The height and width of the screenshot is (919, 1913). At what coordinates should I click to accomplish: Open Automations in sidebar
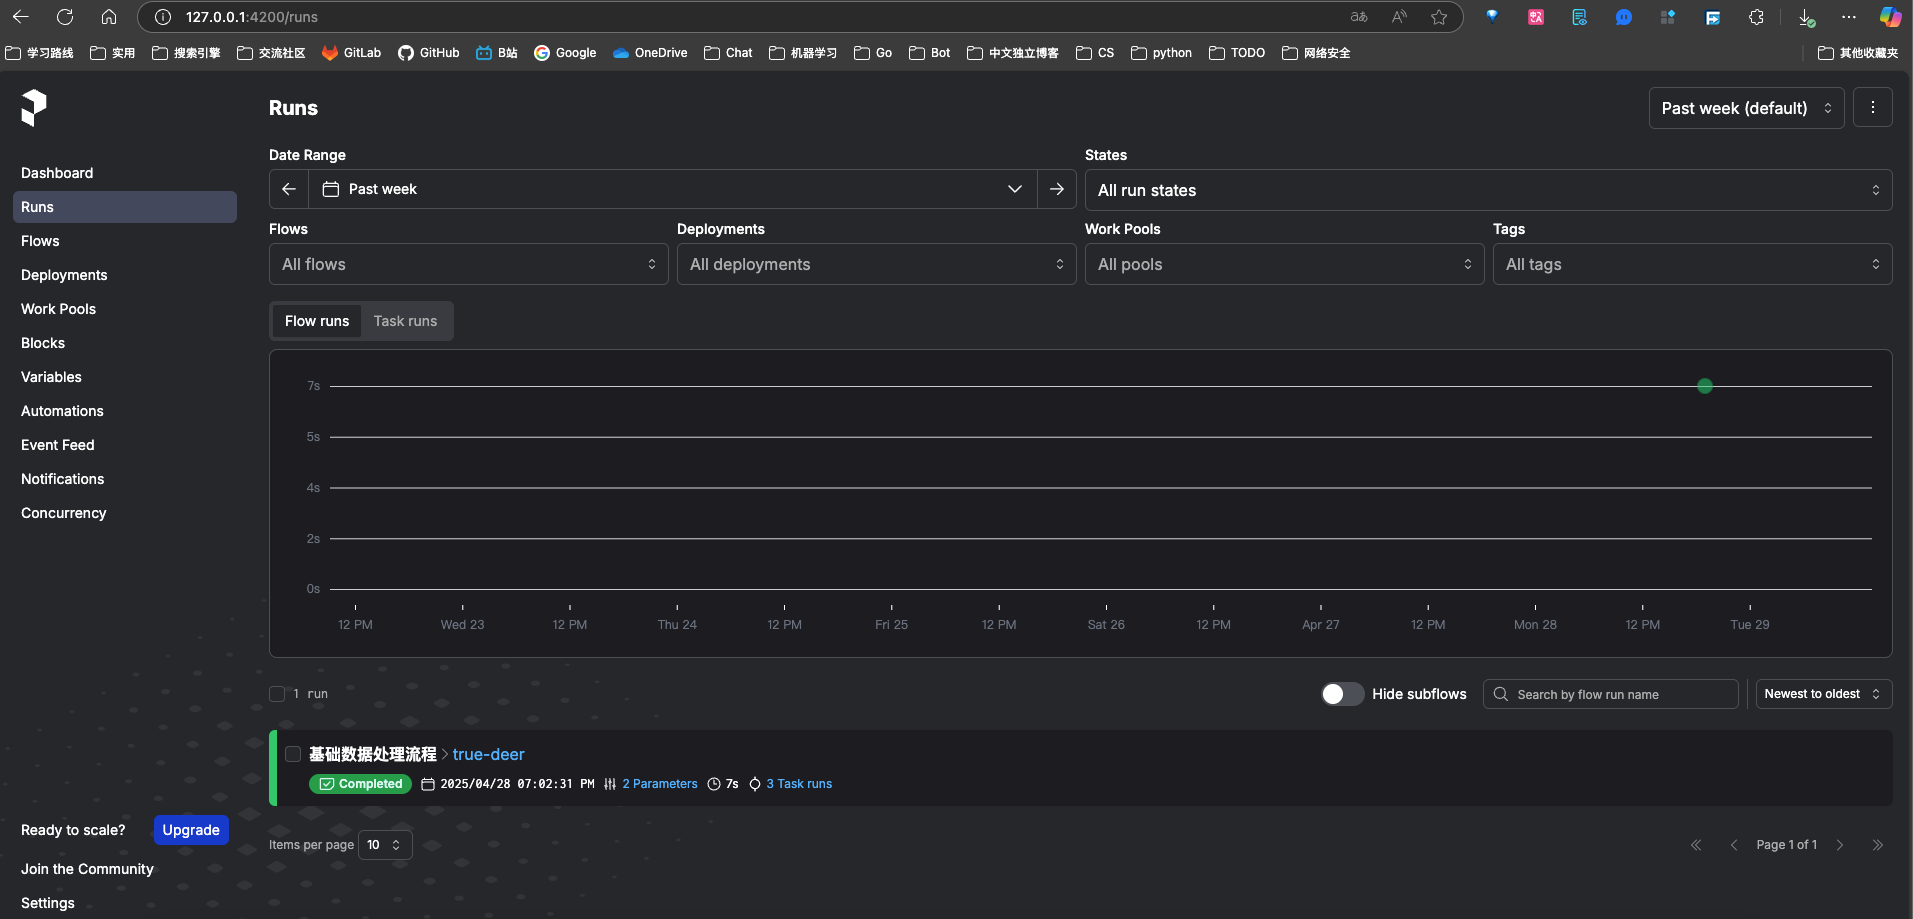click(x=125, y=411)
